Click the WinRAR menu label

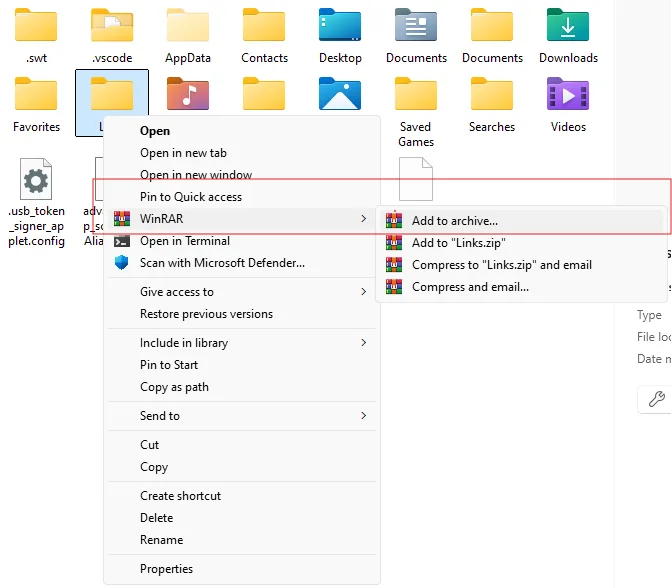pyautogui.click(x=162, y=219)
